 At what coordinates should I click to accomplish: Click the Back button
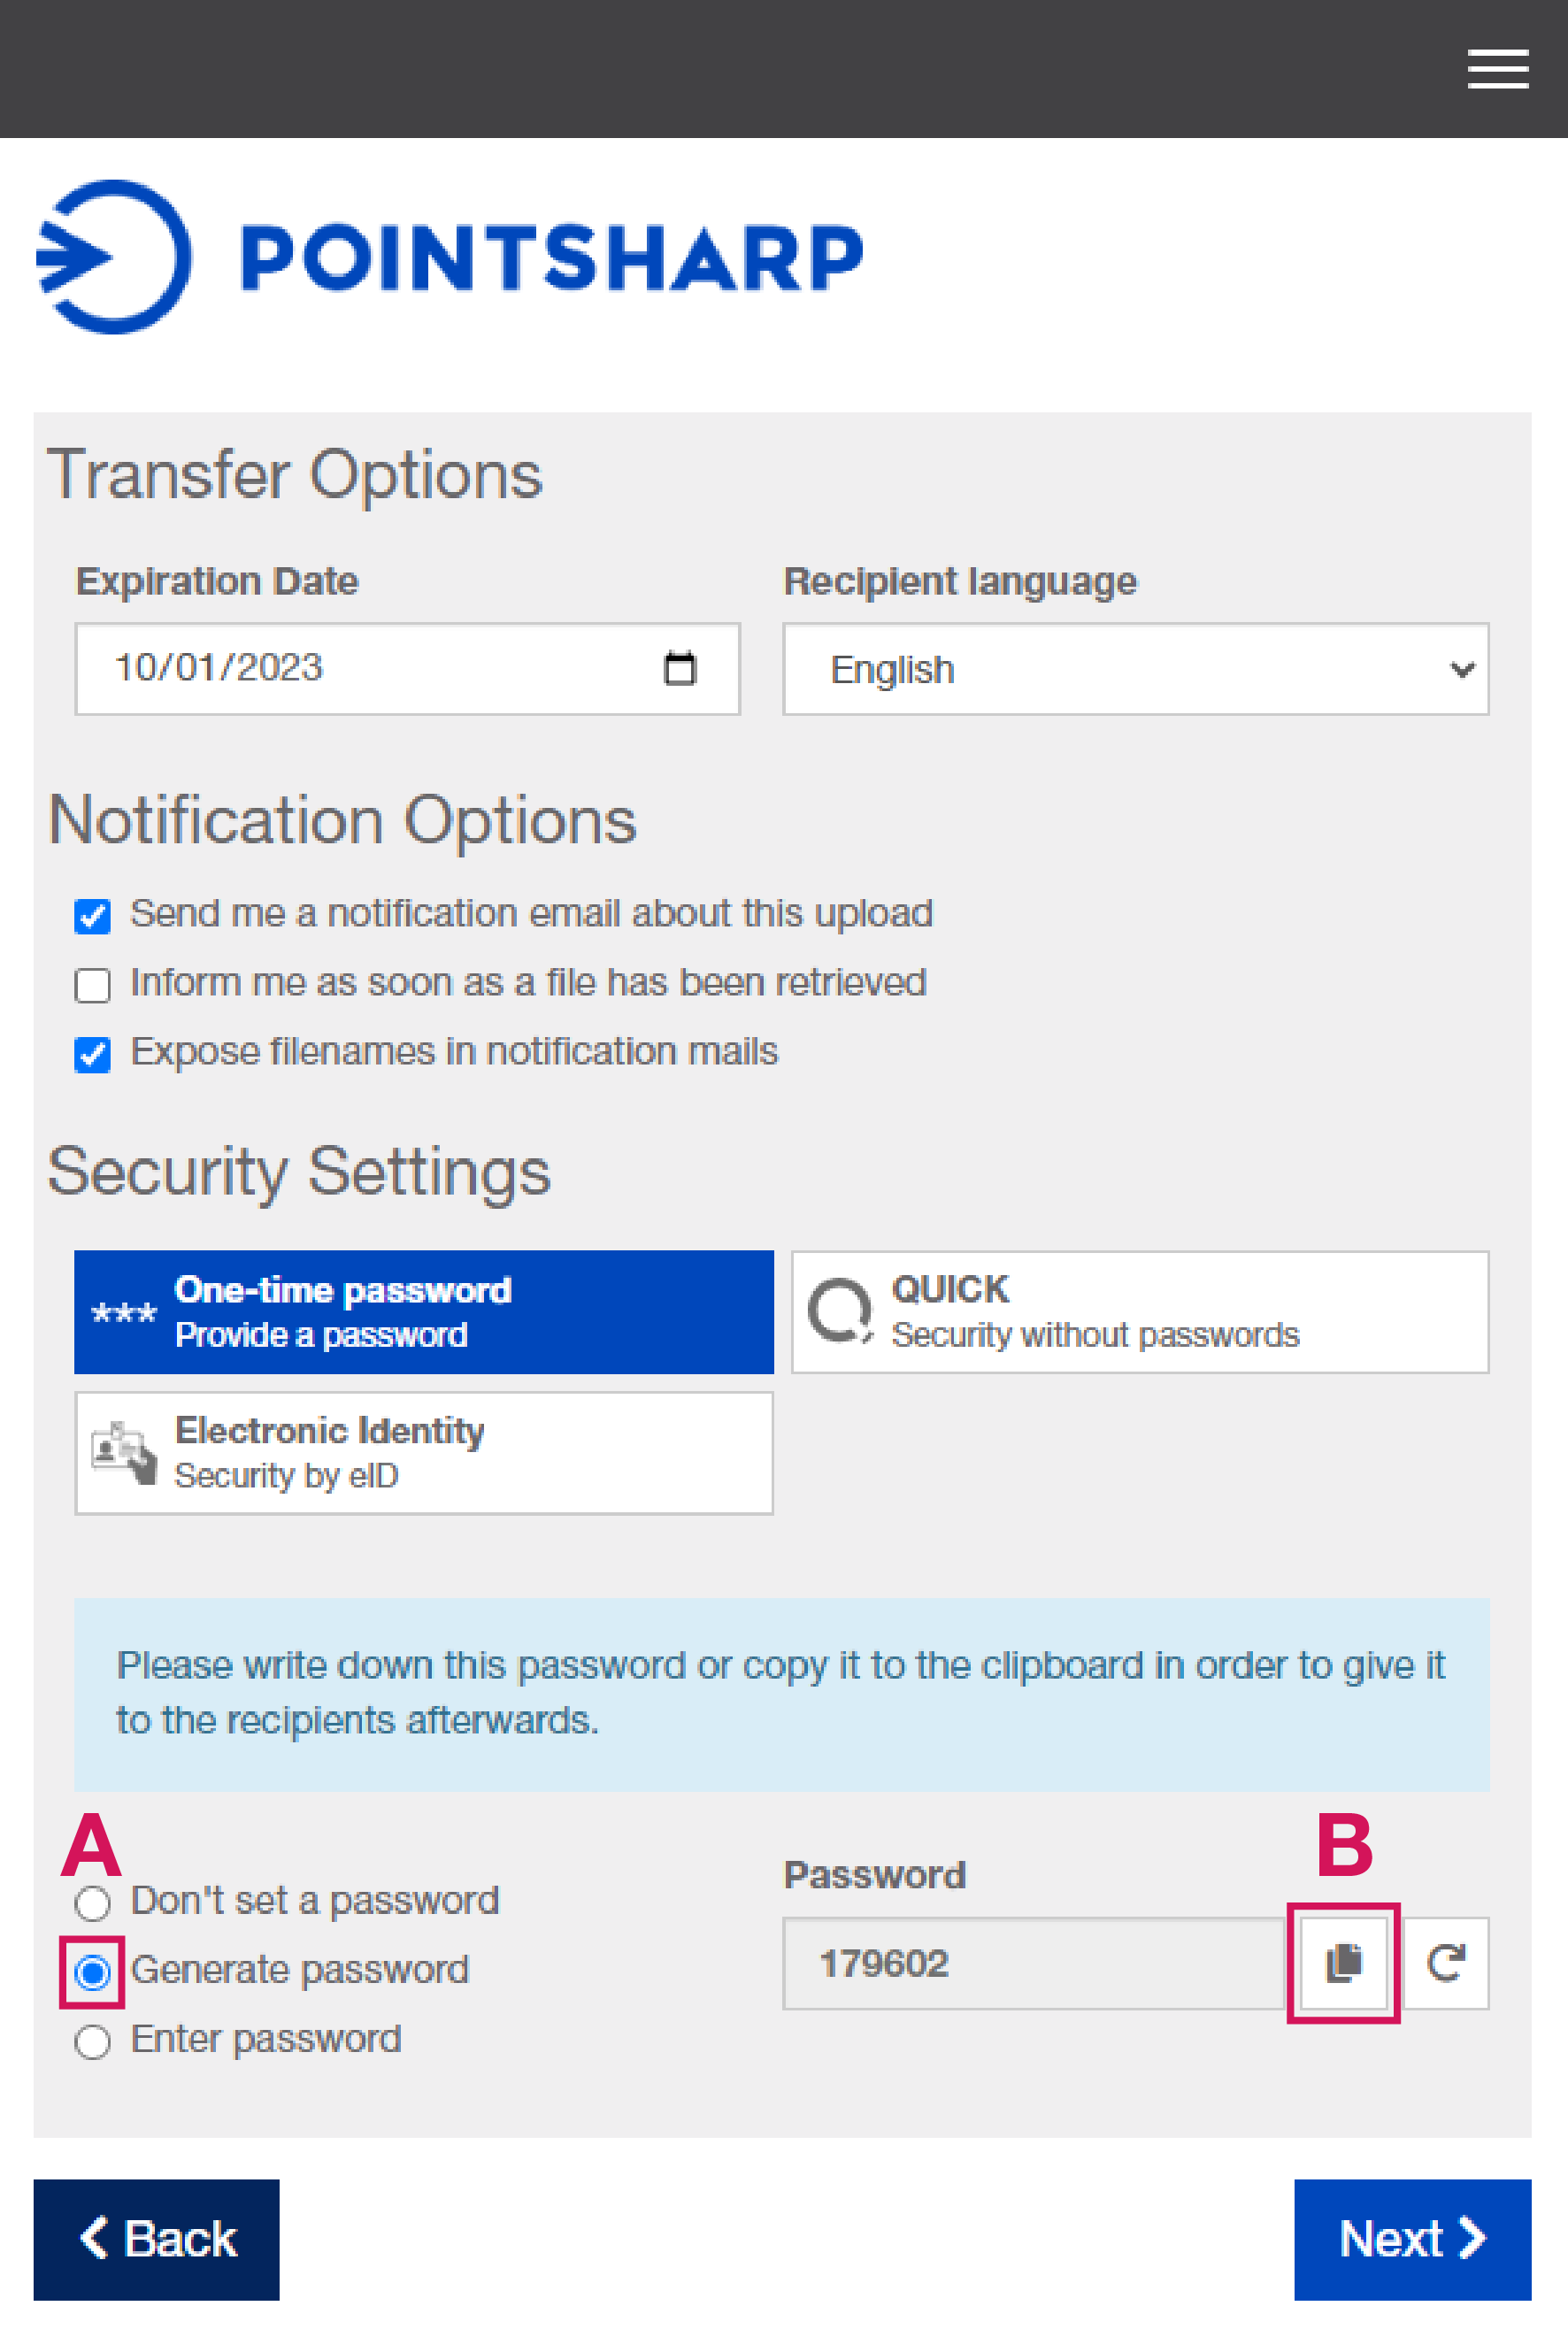pos(156,2239)
